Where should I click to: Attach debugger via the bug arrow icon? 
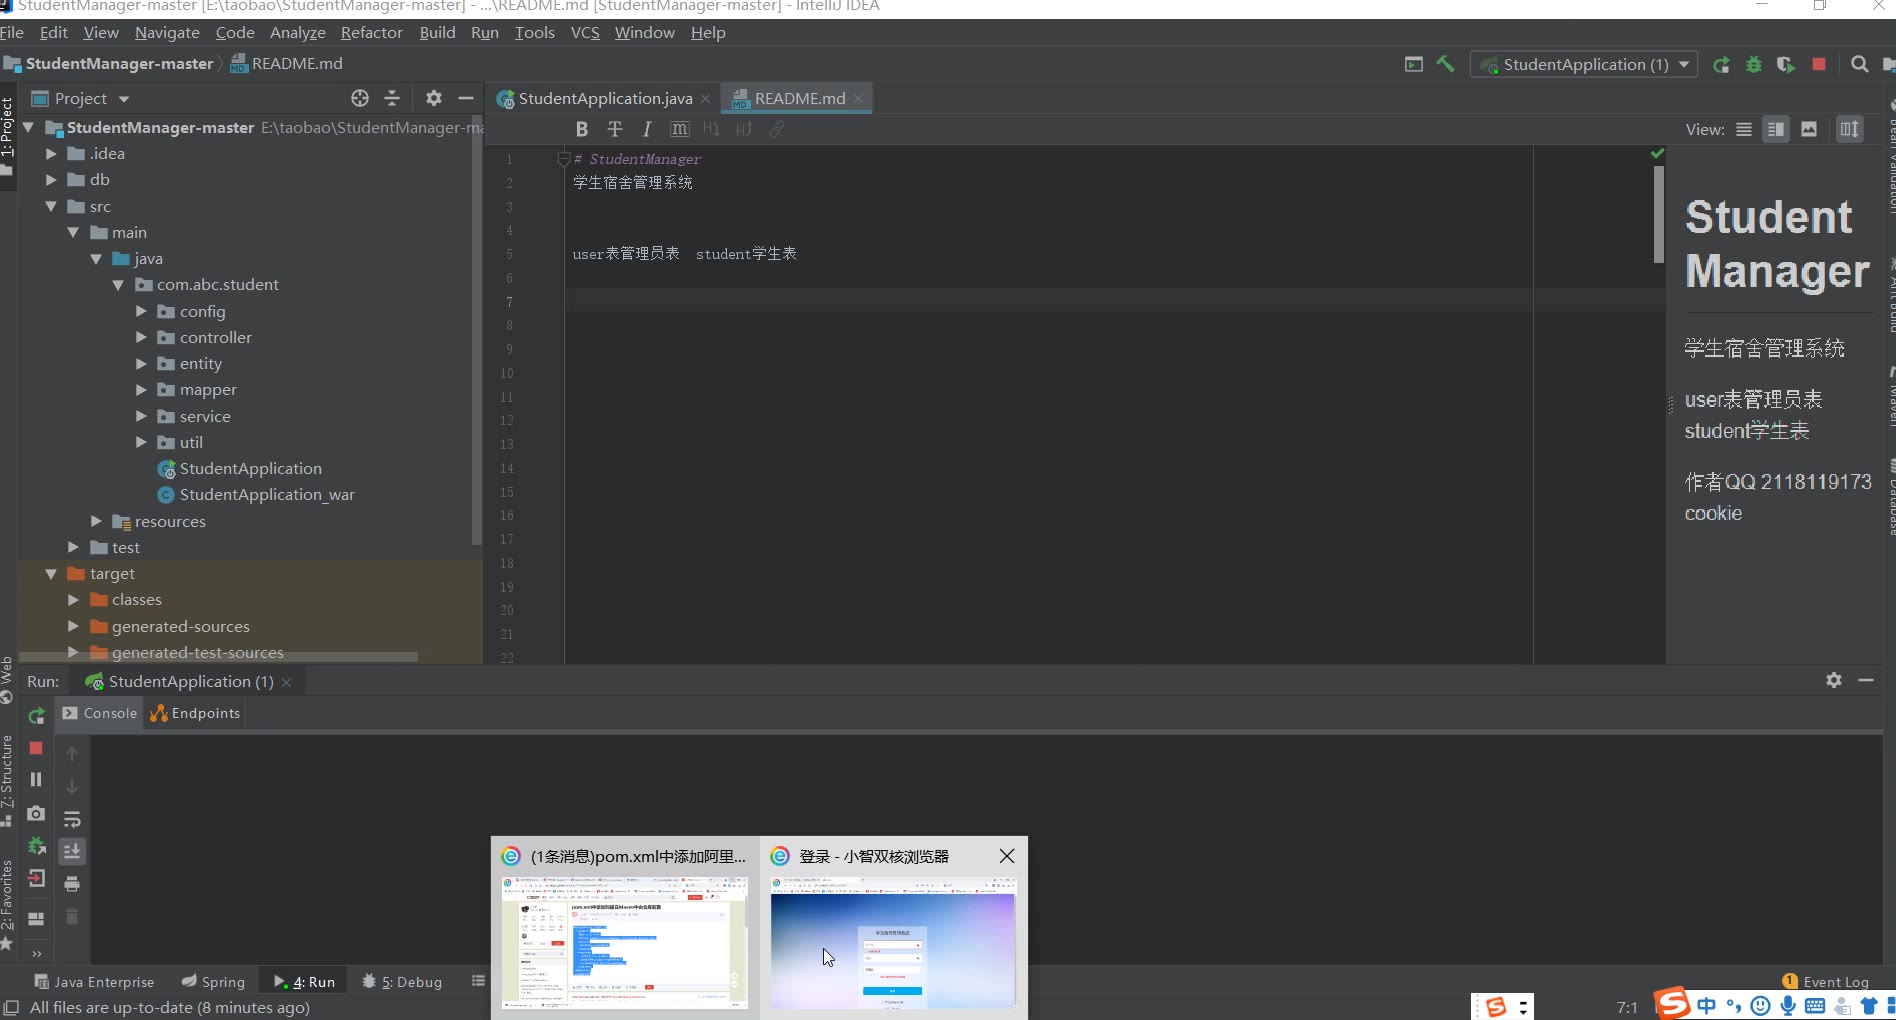coord(36,846)
